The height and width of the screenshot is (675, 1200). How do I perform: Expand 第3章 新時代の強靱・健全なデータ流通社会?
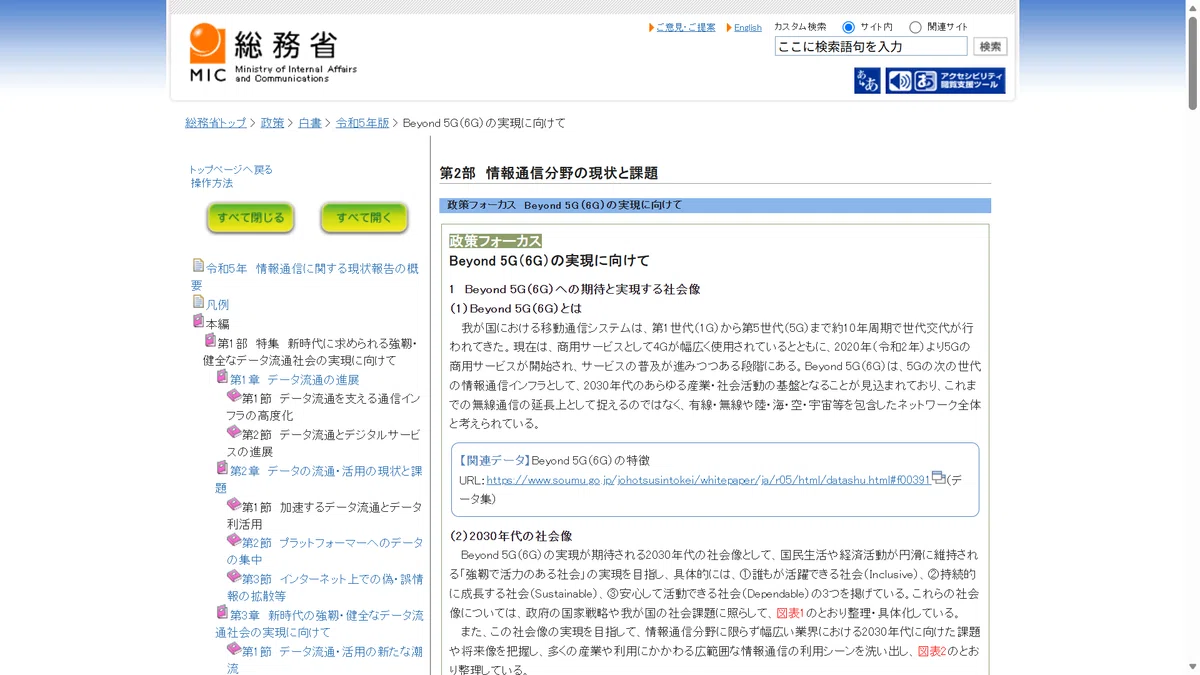click(x=319, y=623)
